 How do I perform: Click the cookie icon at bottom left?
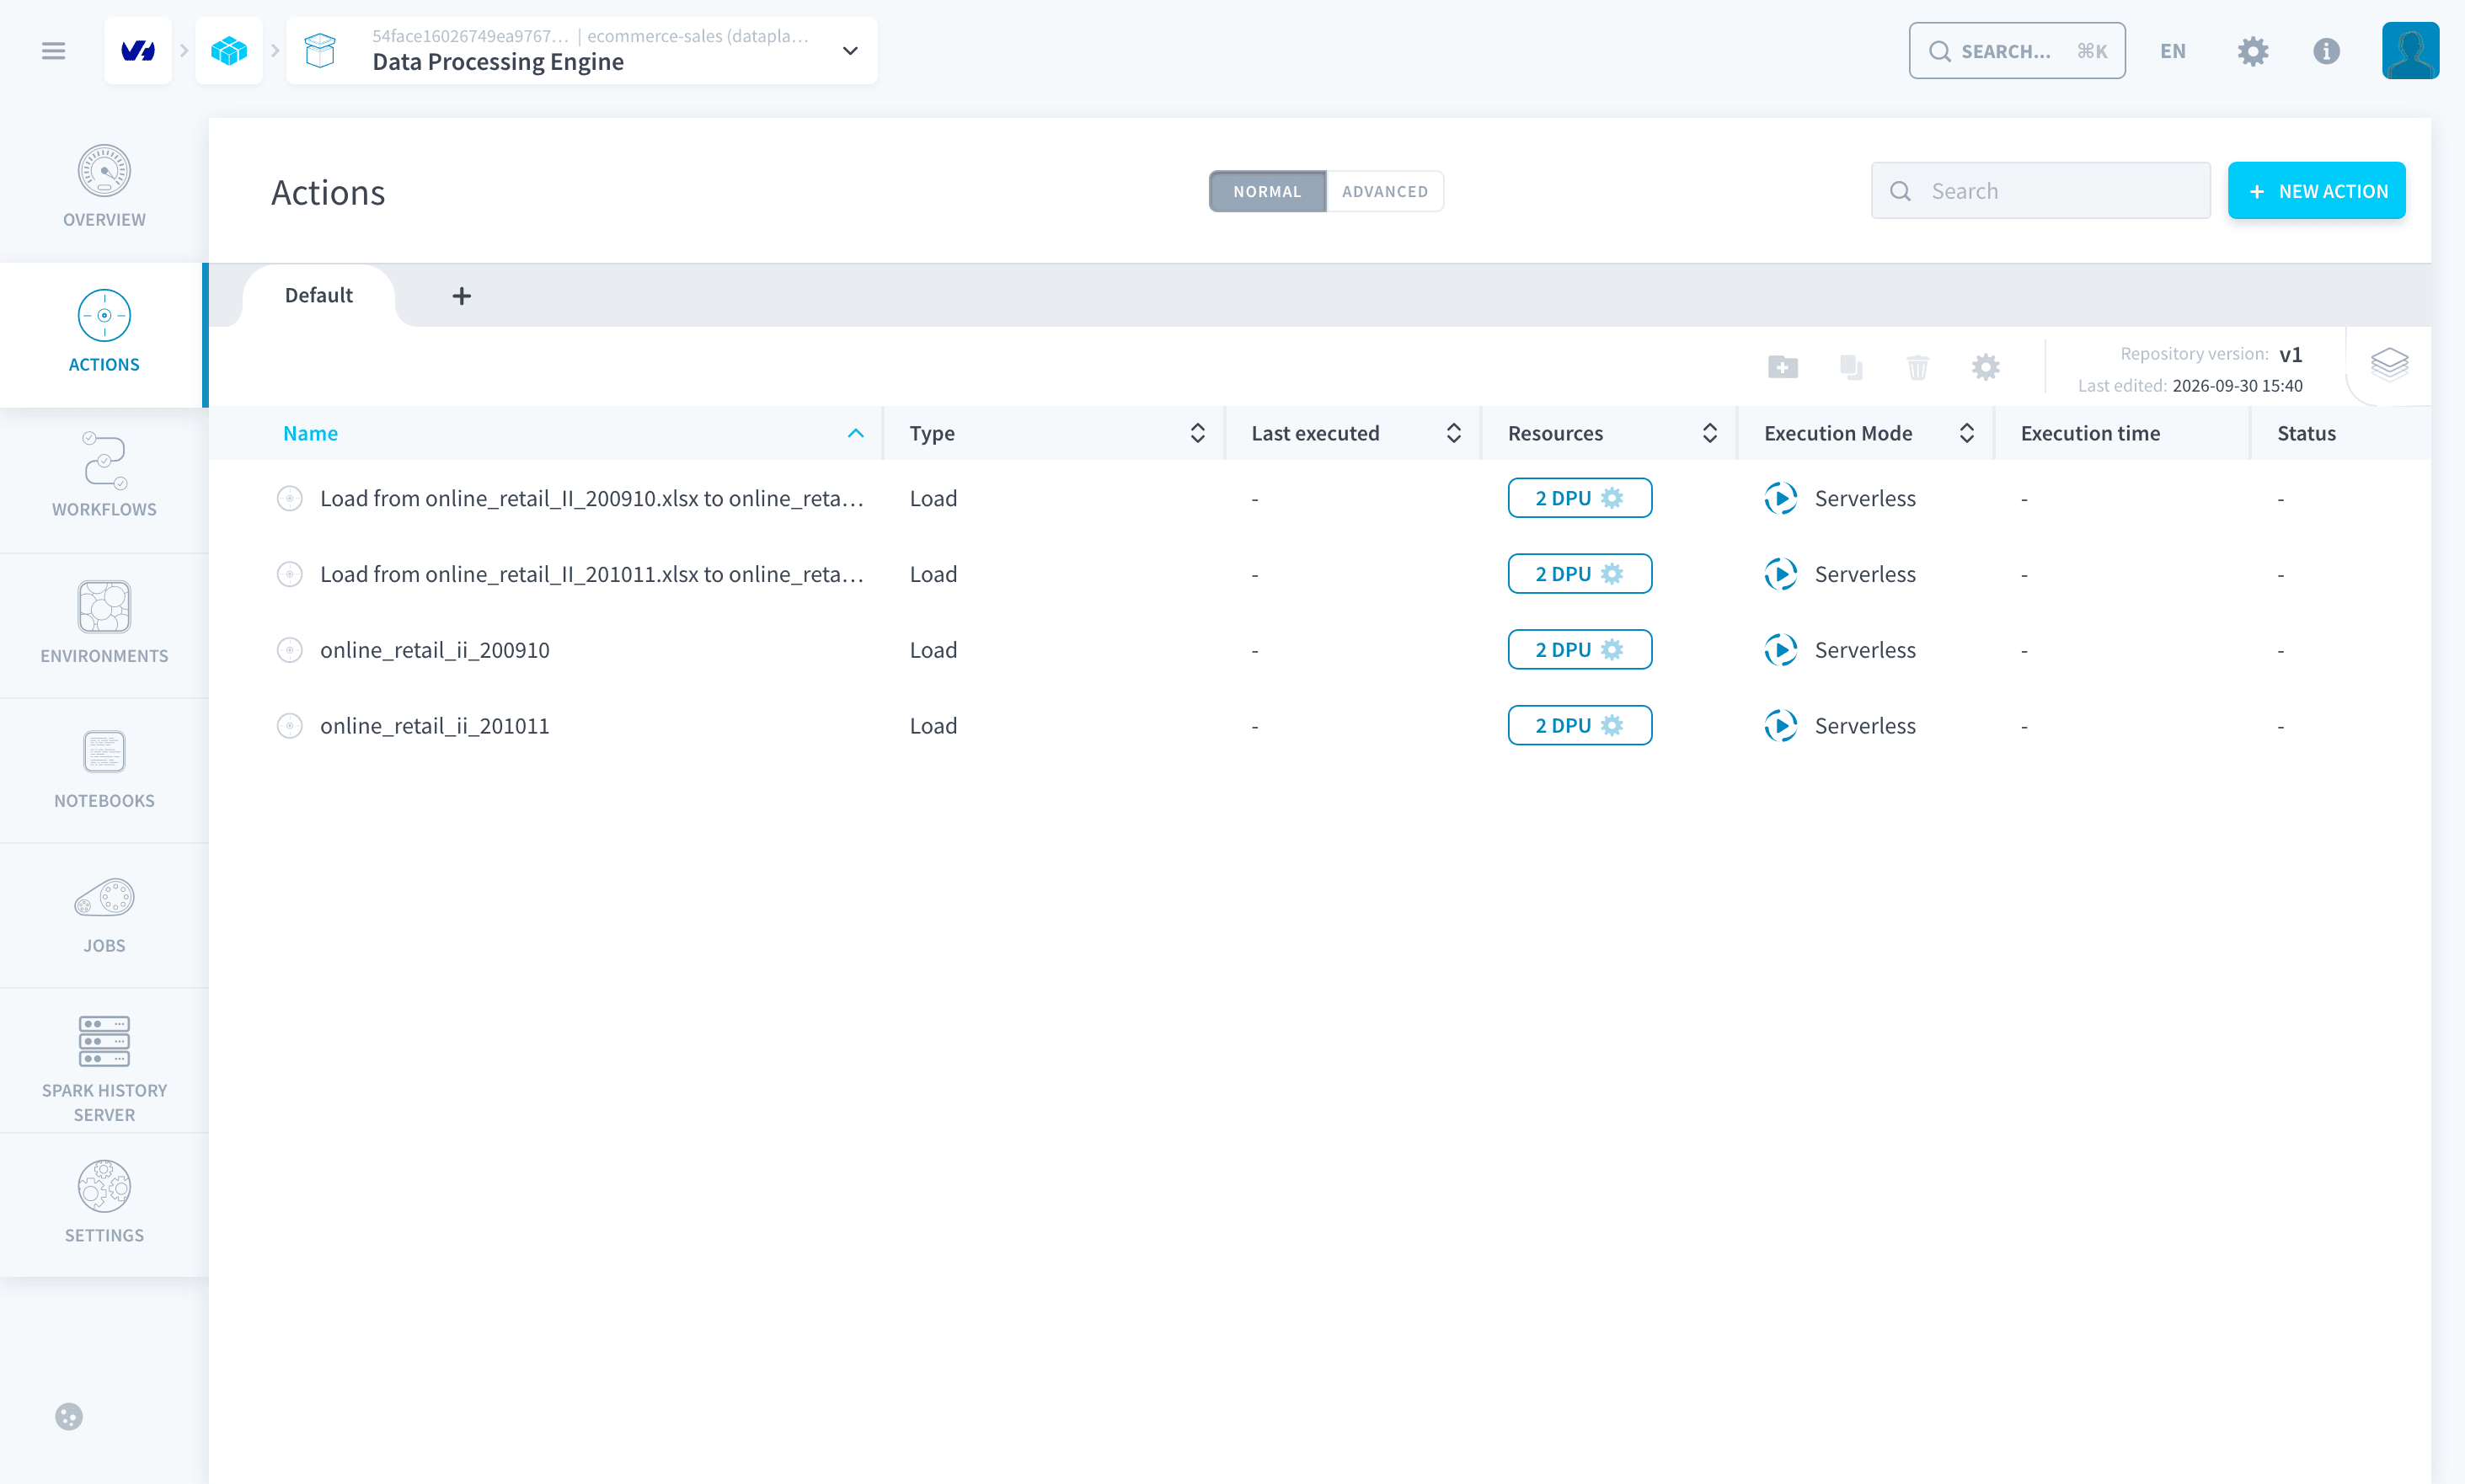(x=69, y=1416)
